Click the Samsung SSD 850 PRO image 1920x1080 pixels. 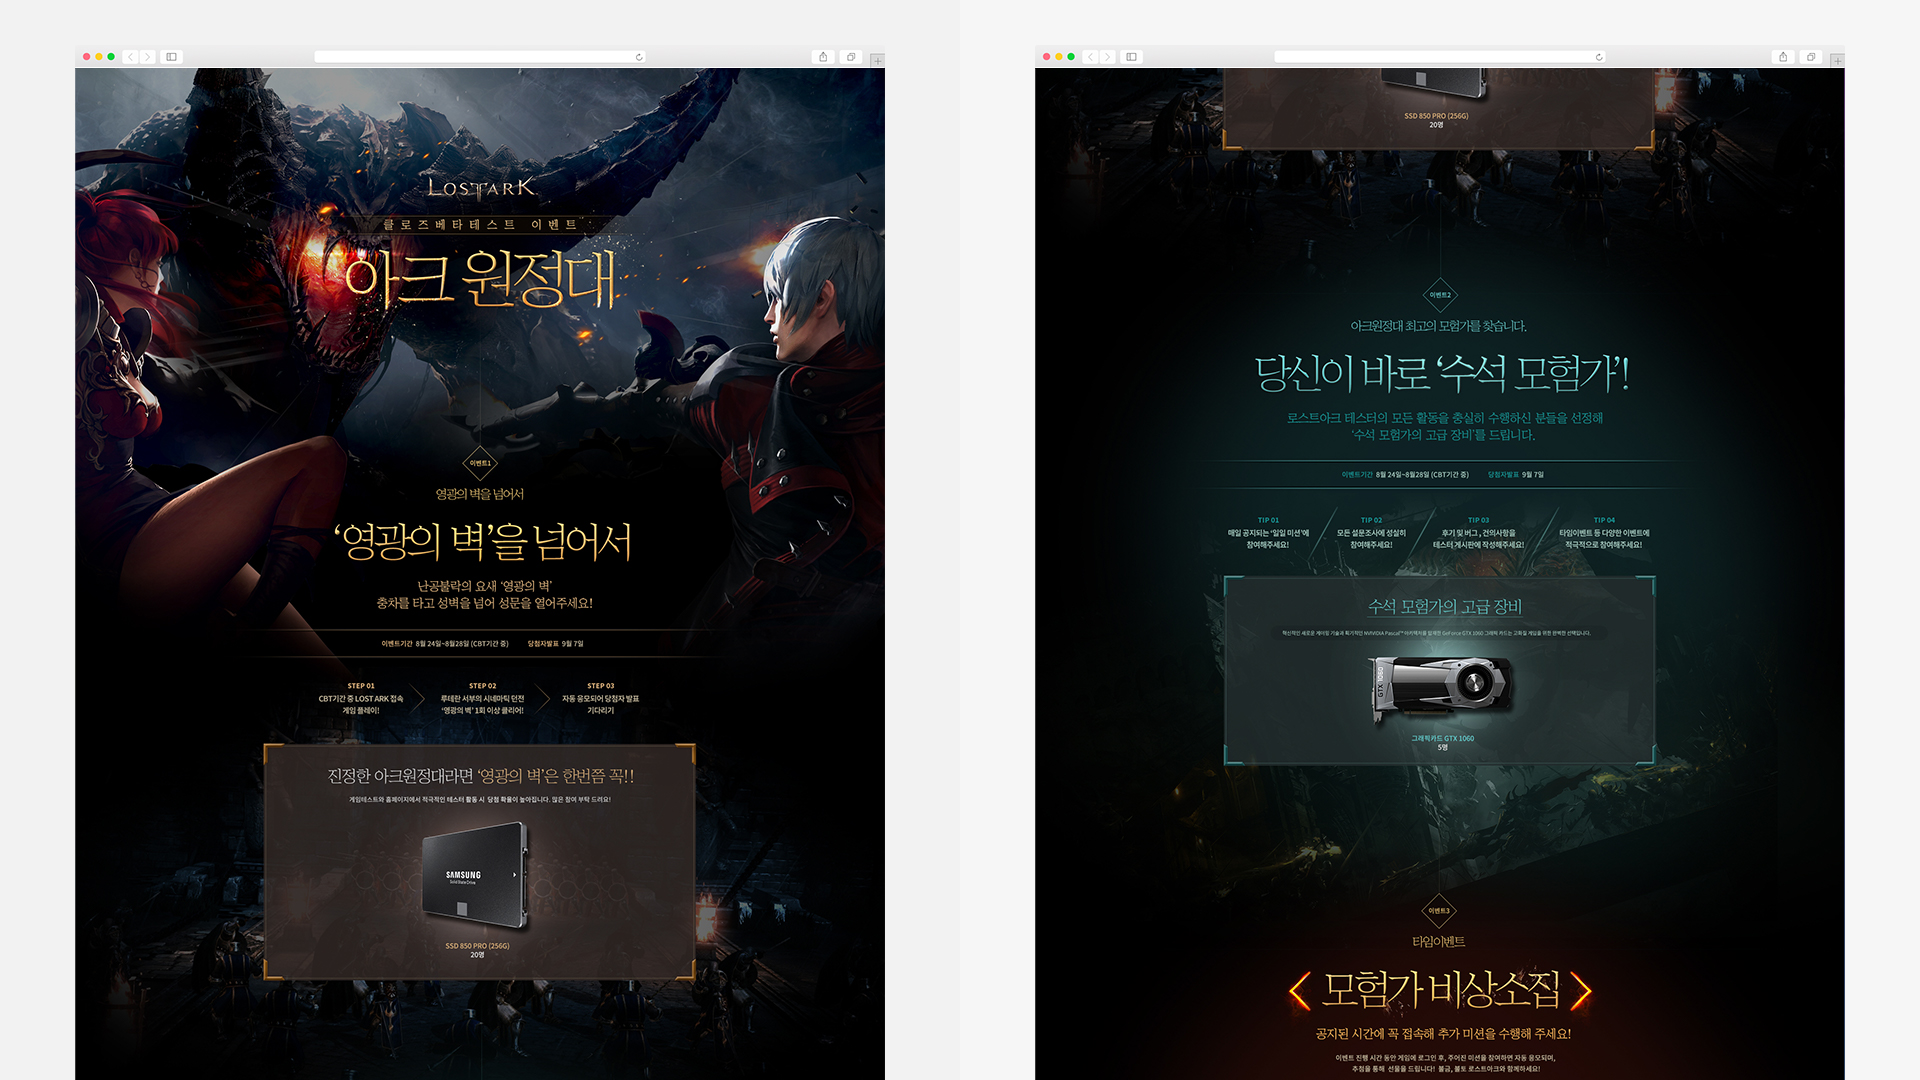coord(475,875)
